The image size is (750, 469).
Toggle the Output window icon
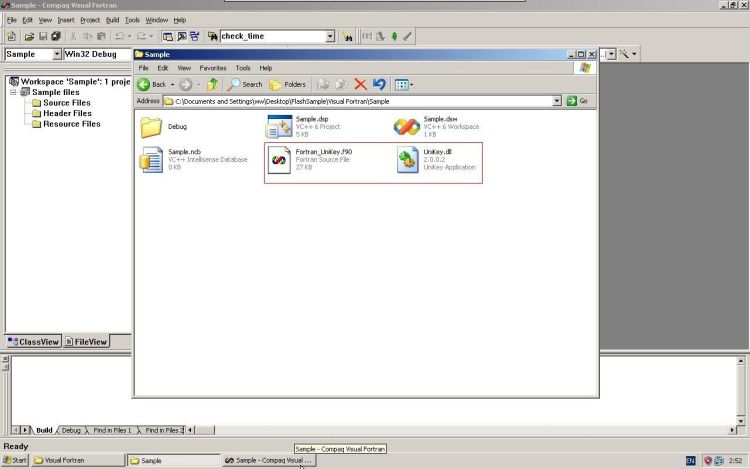pyautogui.click(x=182, y=36)
